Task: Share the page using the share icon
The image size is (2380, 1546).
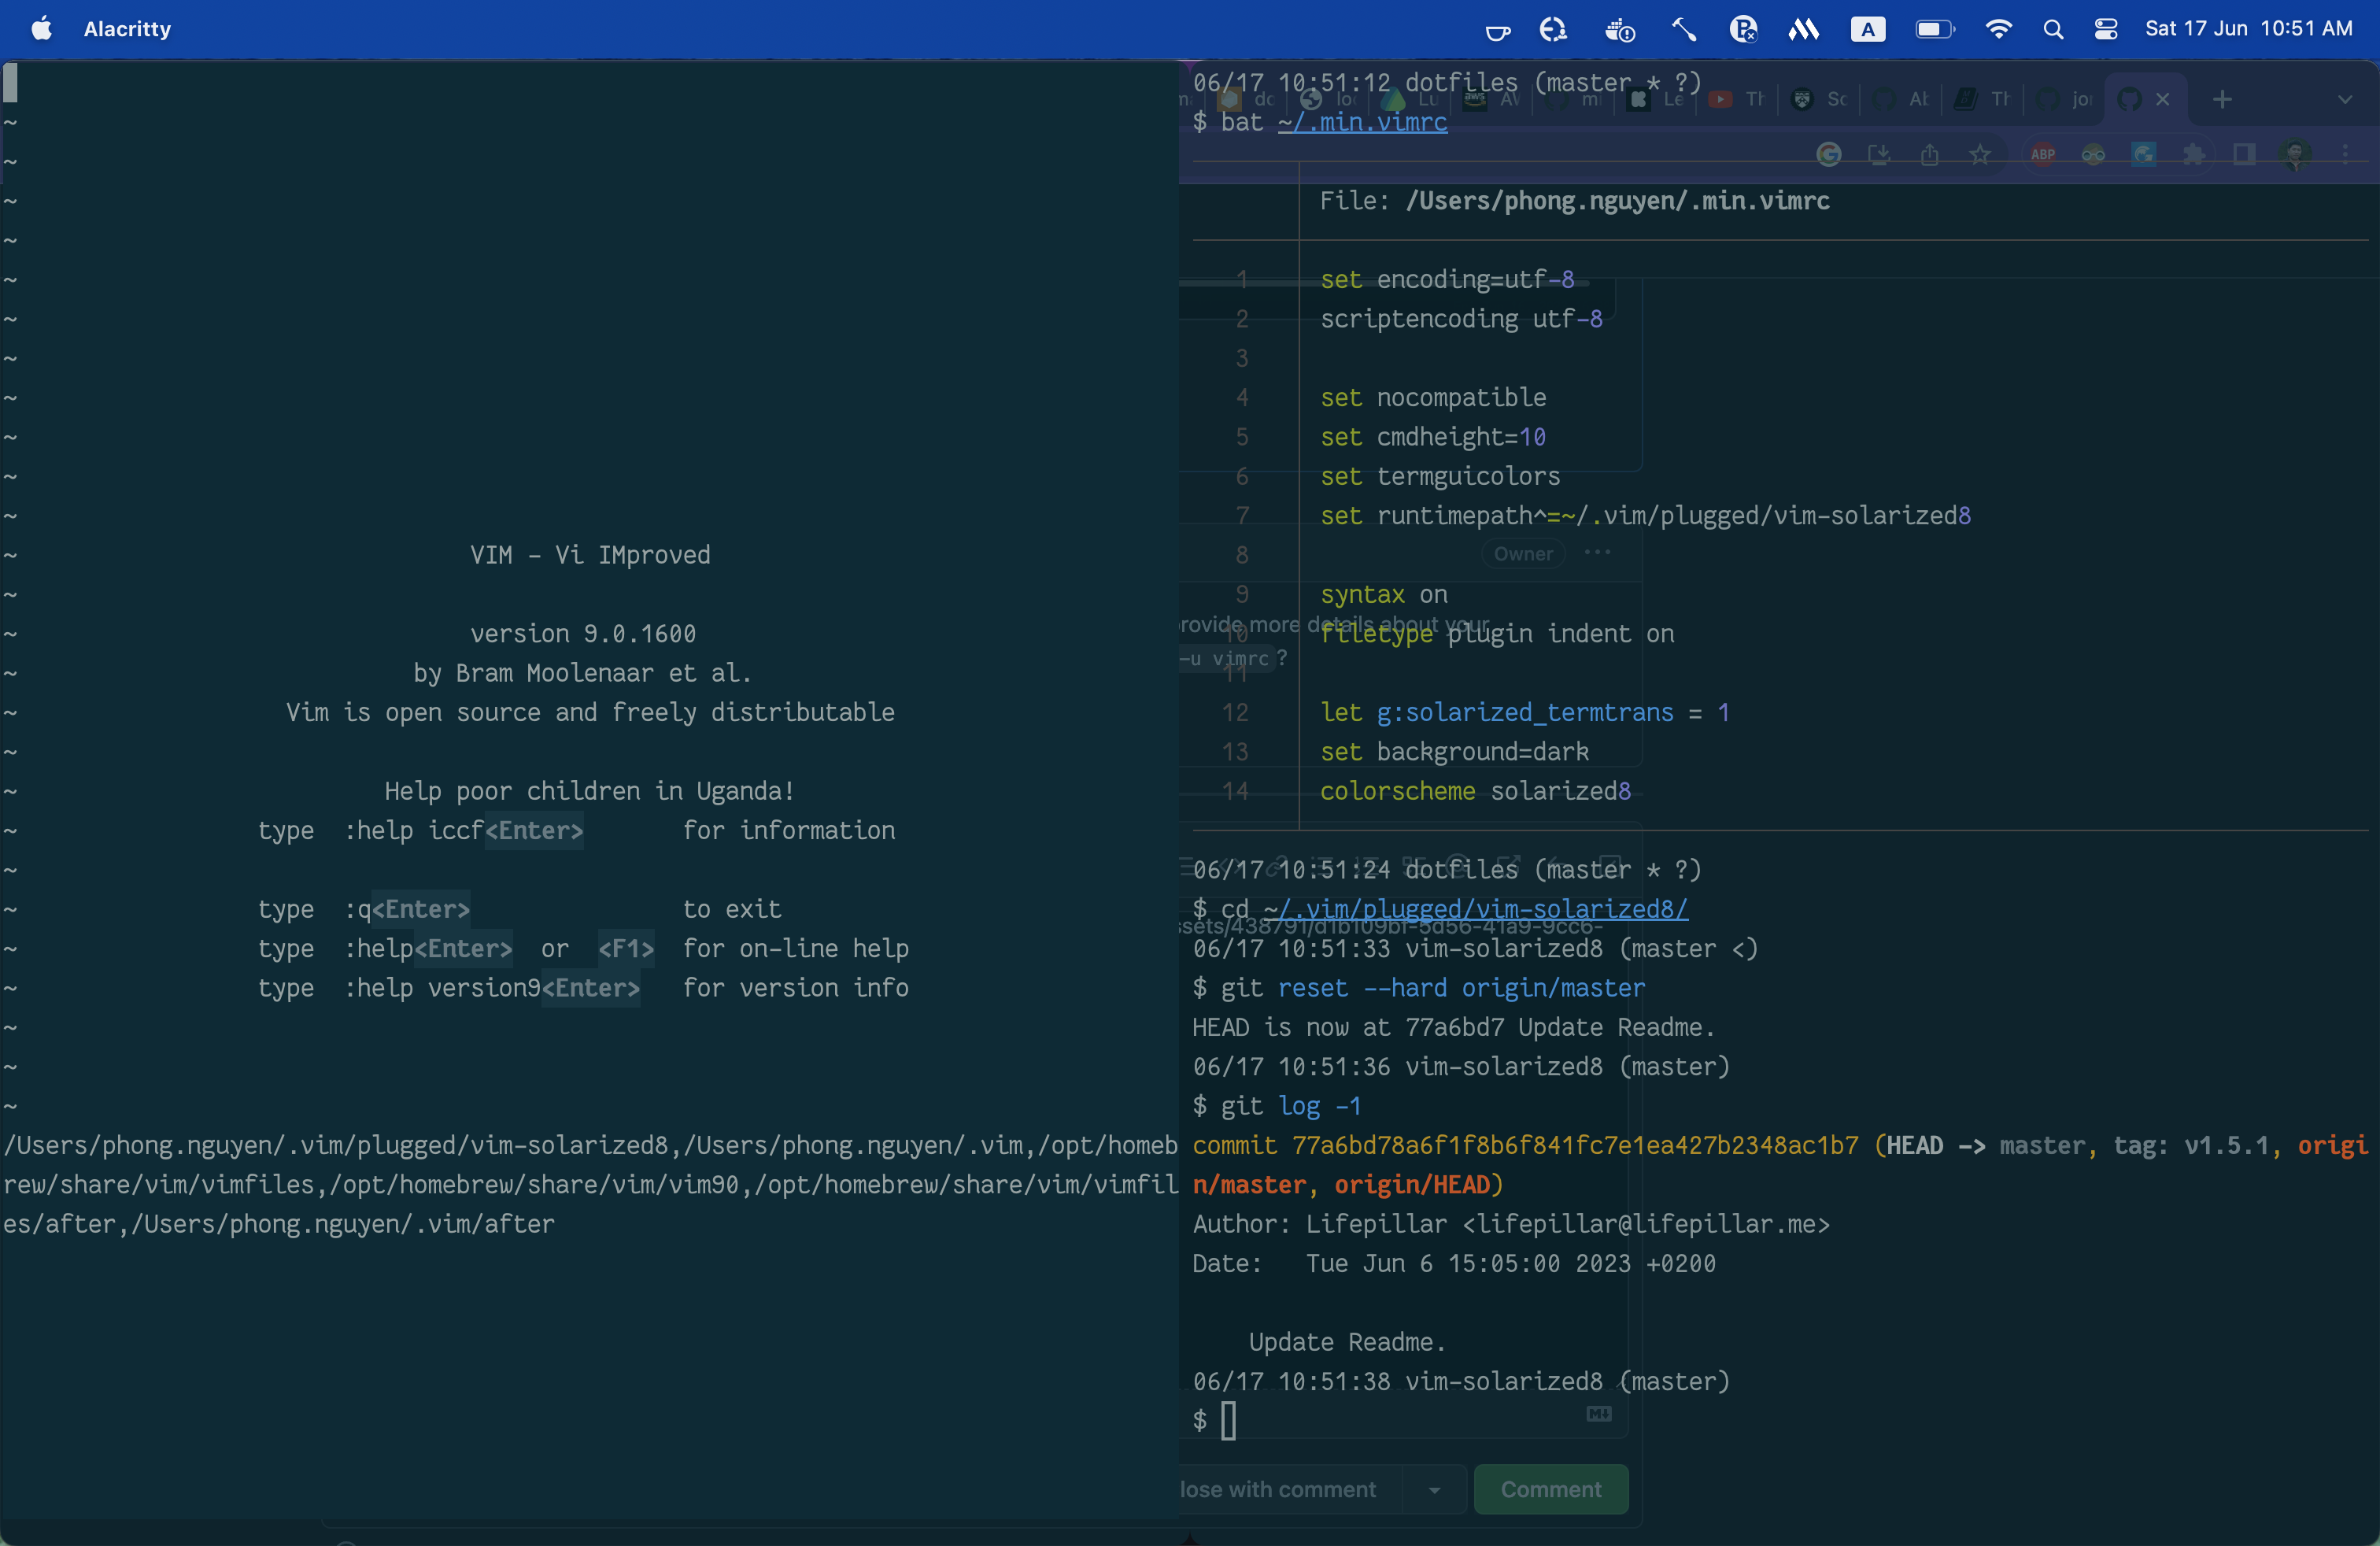Action: [1930, 155]
